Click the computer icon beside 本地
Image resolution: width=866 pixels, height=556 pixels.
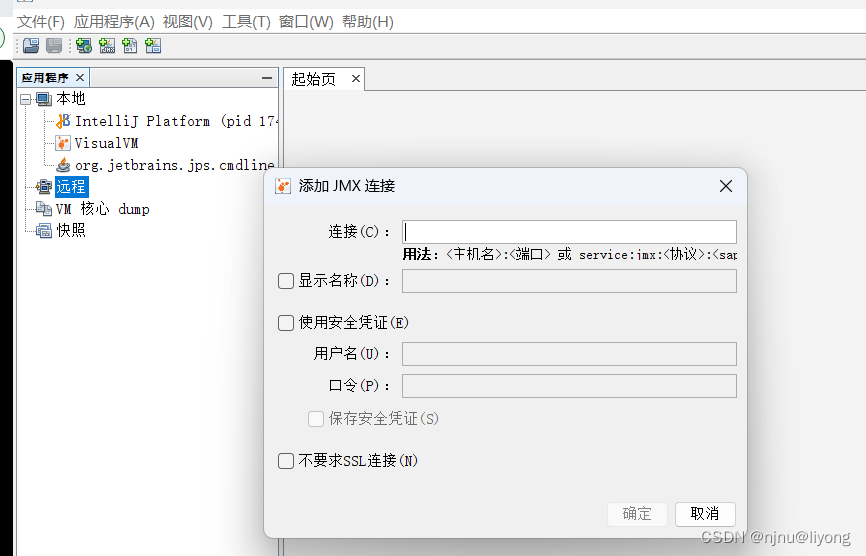pyautogui.click(x=44, y=99)
